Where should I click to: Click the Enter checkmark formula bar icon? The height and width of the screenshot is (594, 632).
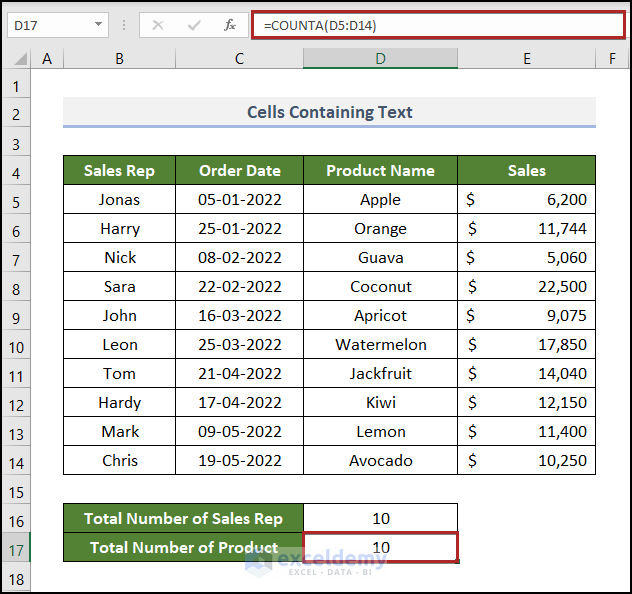pos(194,25)
